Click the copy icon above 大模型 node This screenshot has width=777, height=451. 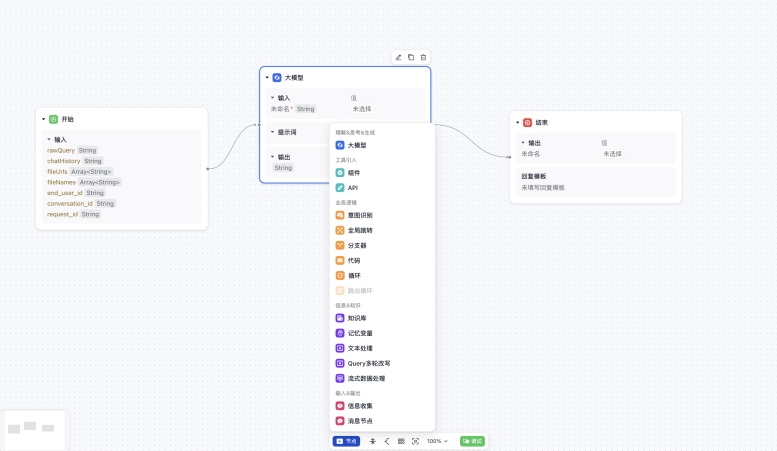(411, 57)
